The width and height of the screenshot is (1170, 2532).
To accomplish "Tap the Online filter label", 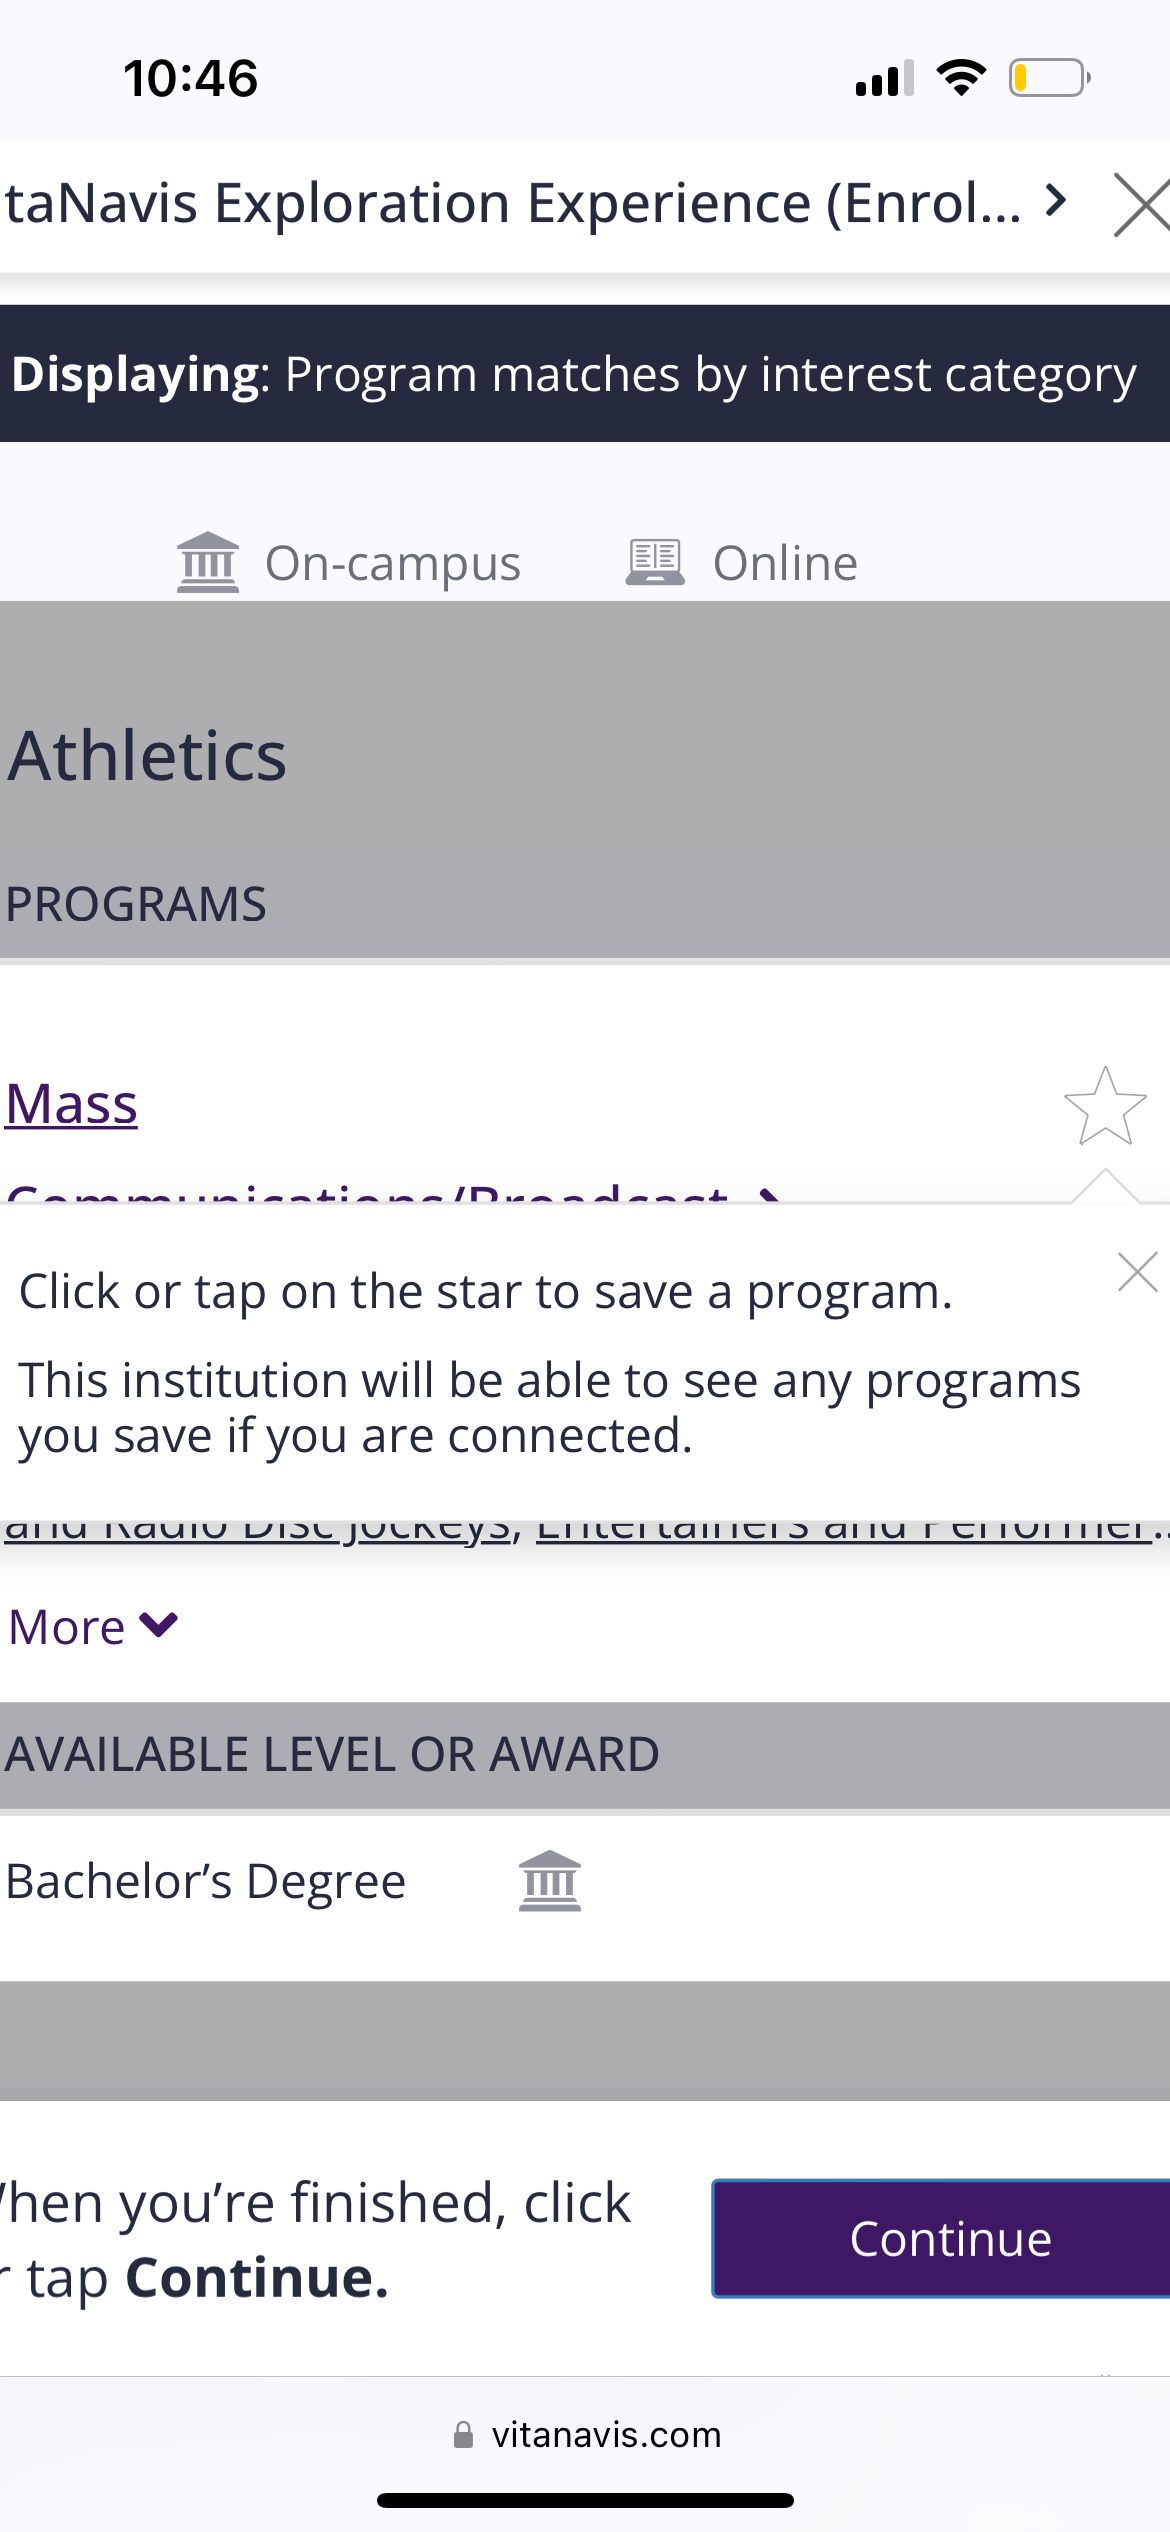I will point(785,563).
